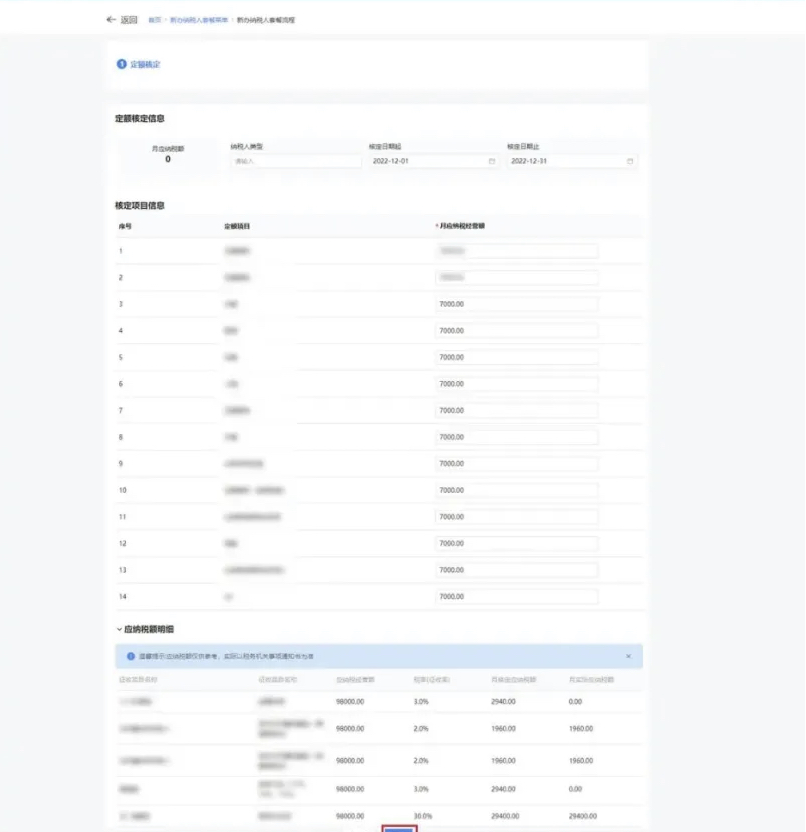Open the 纳税人类型 selection field
Screen dimensions: 806x832
pos(295,161)
